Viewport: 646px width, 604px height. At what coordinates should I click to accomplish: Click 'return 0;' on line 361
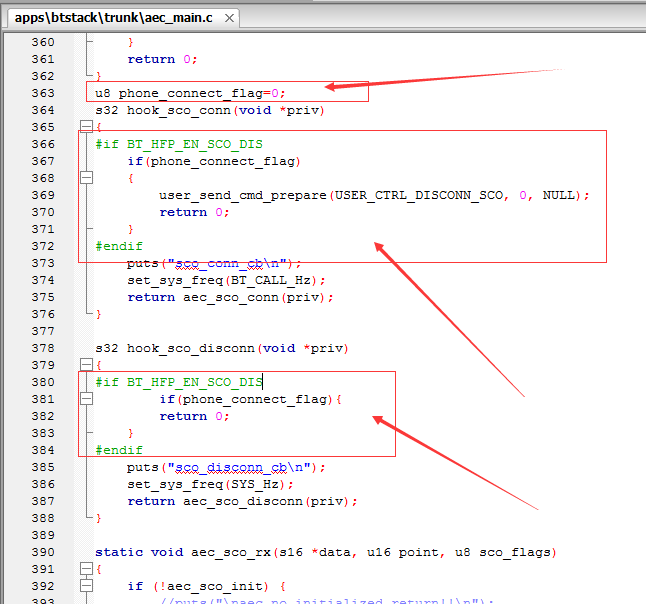click(162, 59)
